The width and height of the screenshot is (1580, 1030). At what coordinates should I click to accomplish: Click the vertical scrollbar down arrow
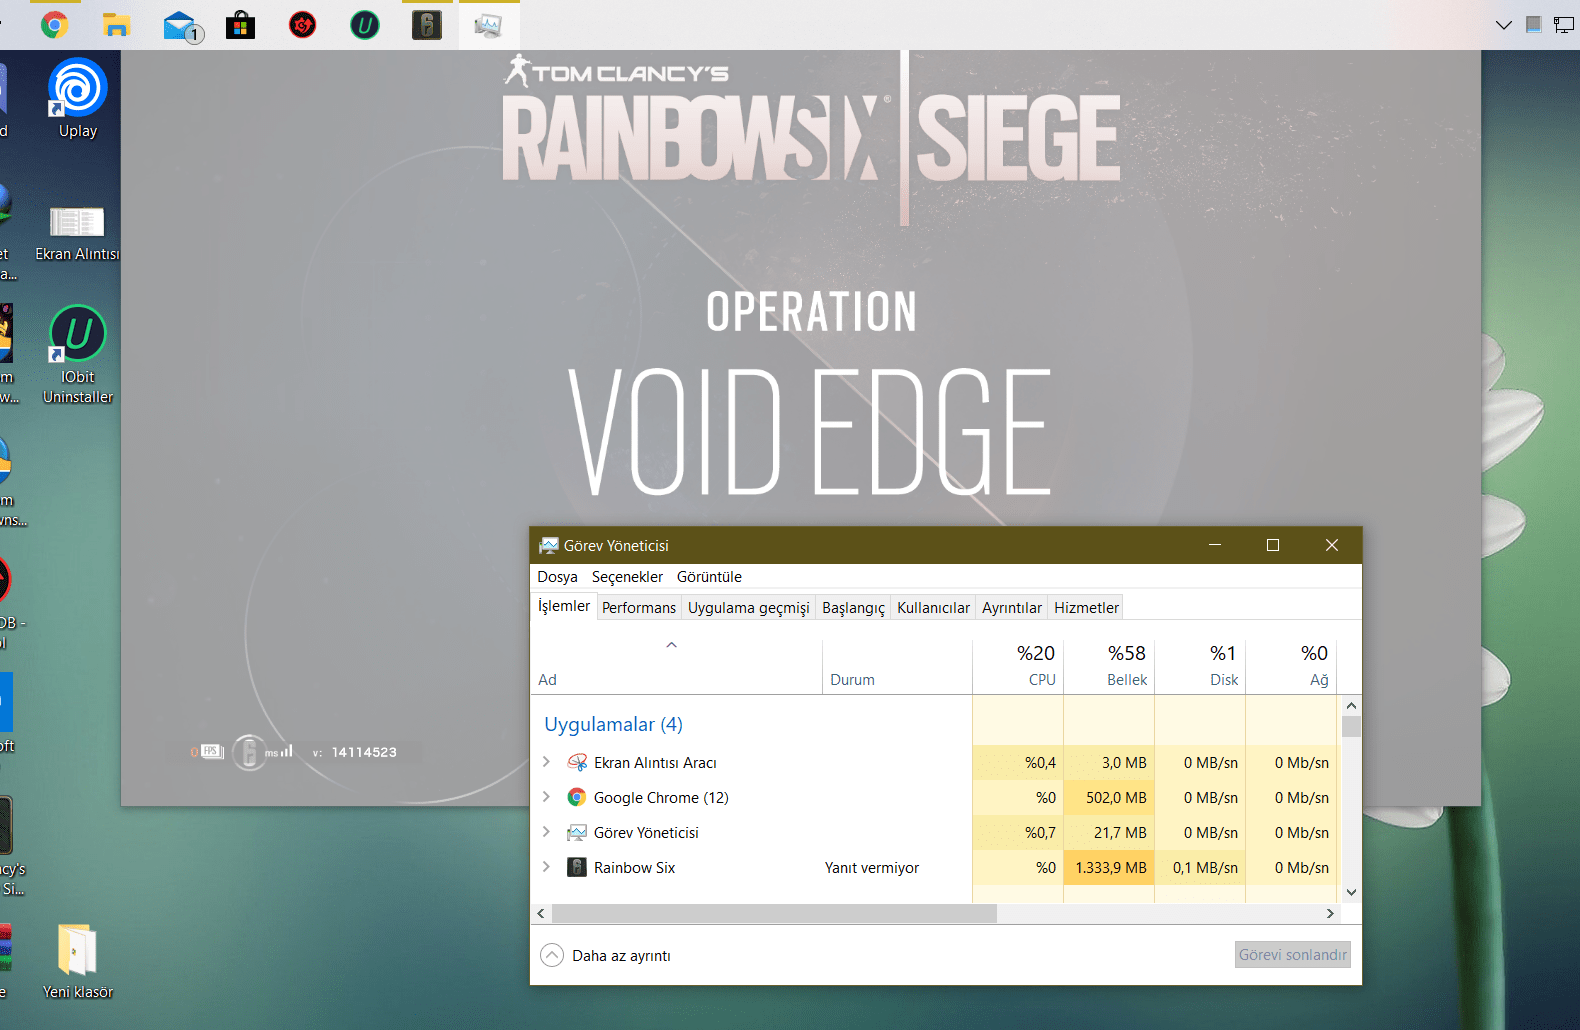click(1351, 892)
